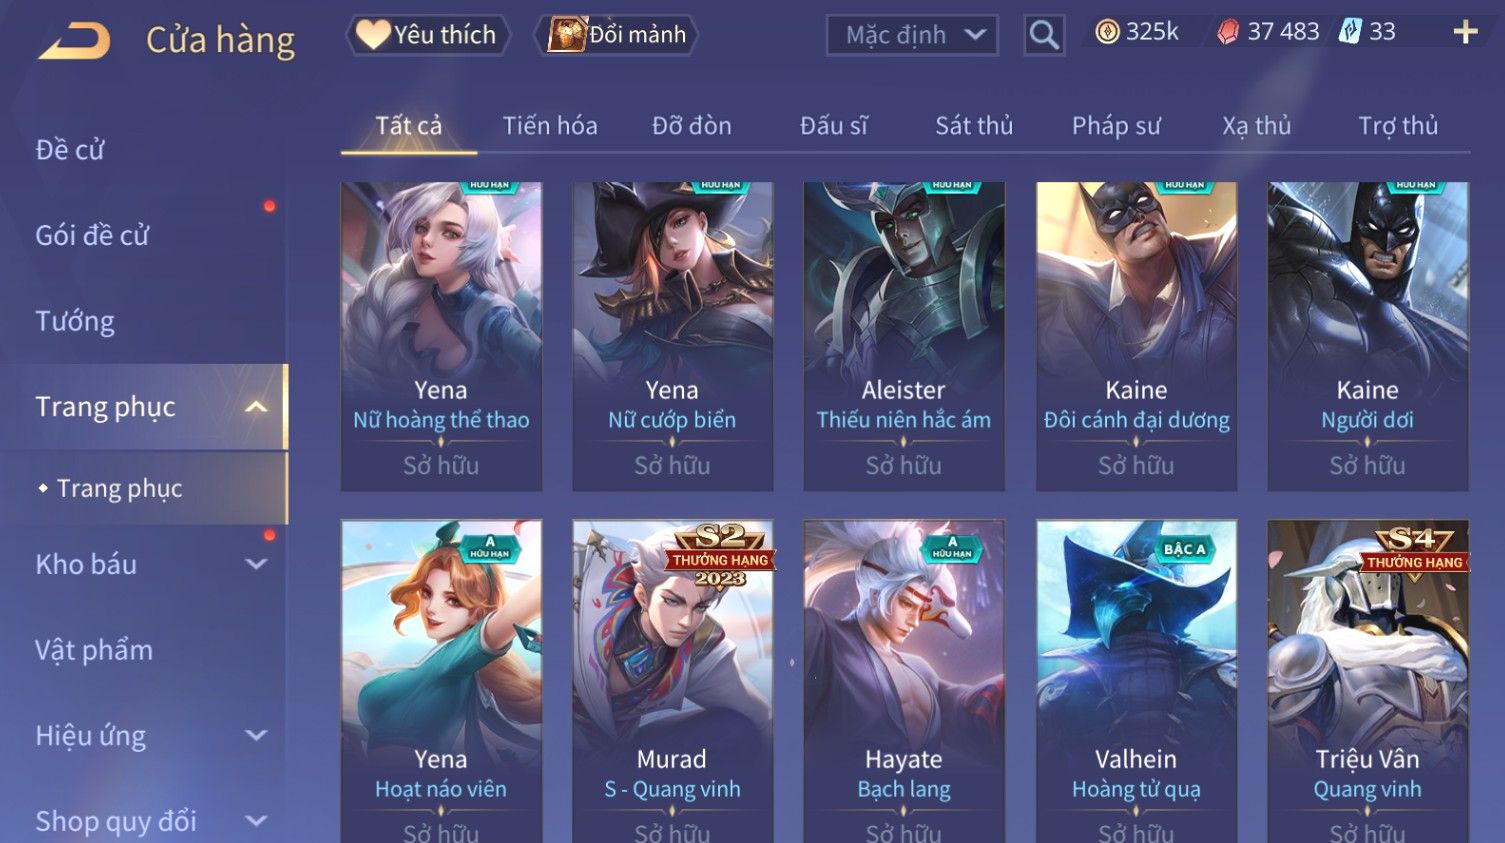Viewport: 1505px width, 843px height.
Task: Tap the golden back arrow icon
Action: [74, 40]
